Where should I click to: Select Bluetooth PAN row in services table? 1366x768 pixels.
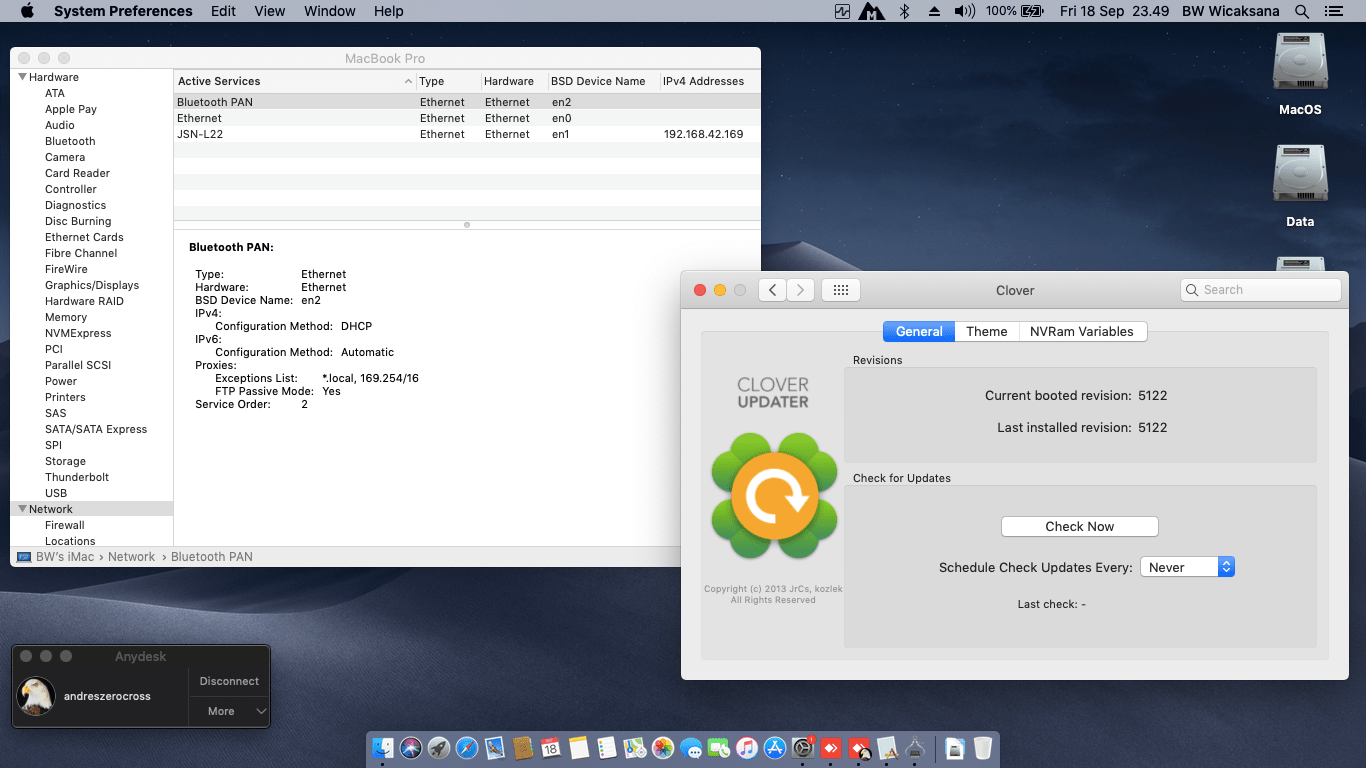(x=467, y=102)
